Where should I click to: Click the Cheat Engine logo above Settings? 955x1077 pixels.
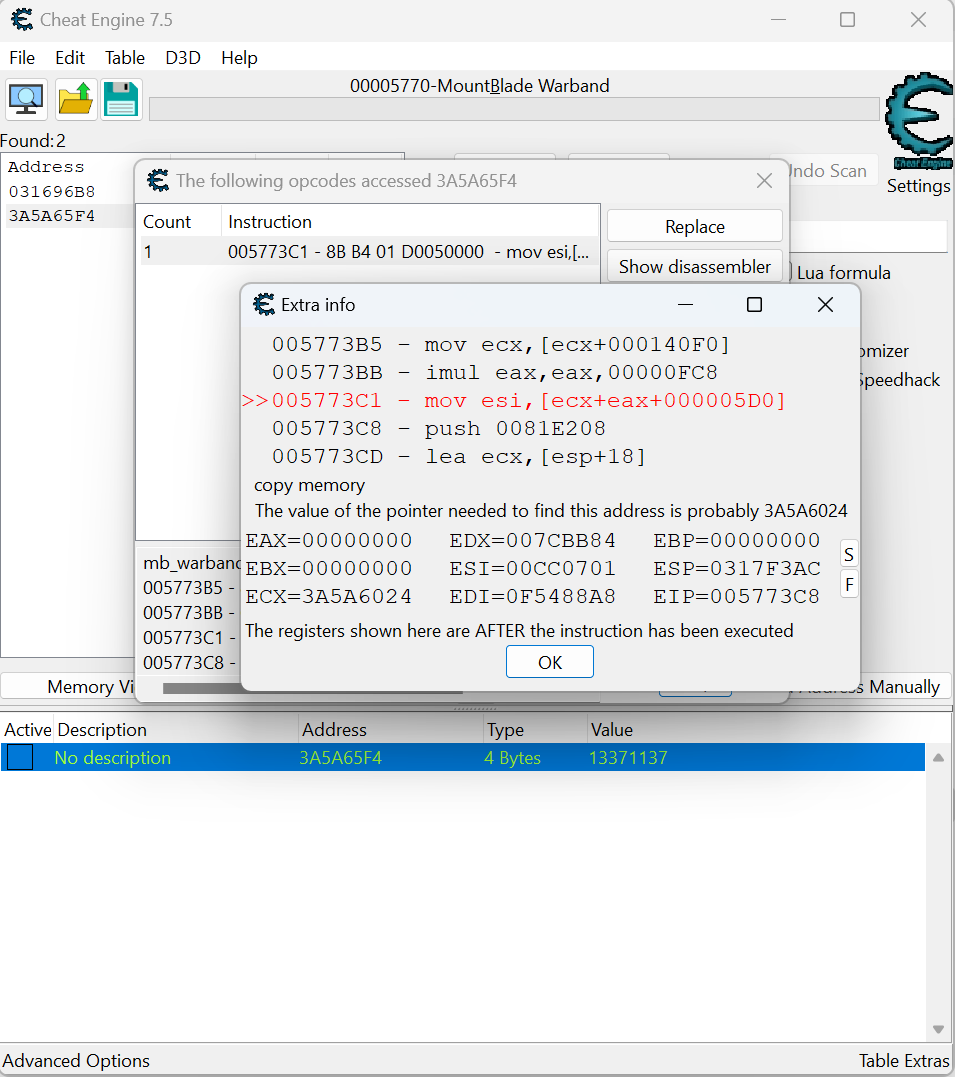919,121
